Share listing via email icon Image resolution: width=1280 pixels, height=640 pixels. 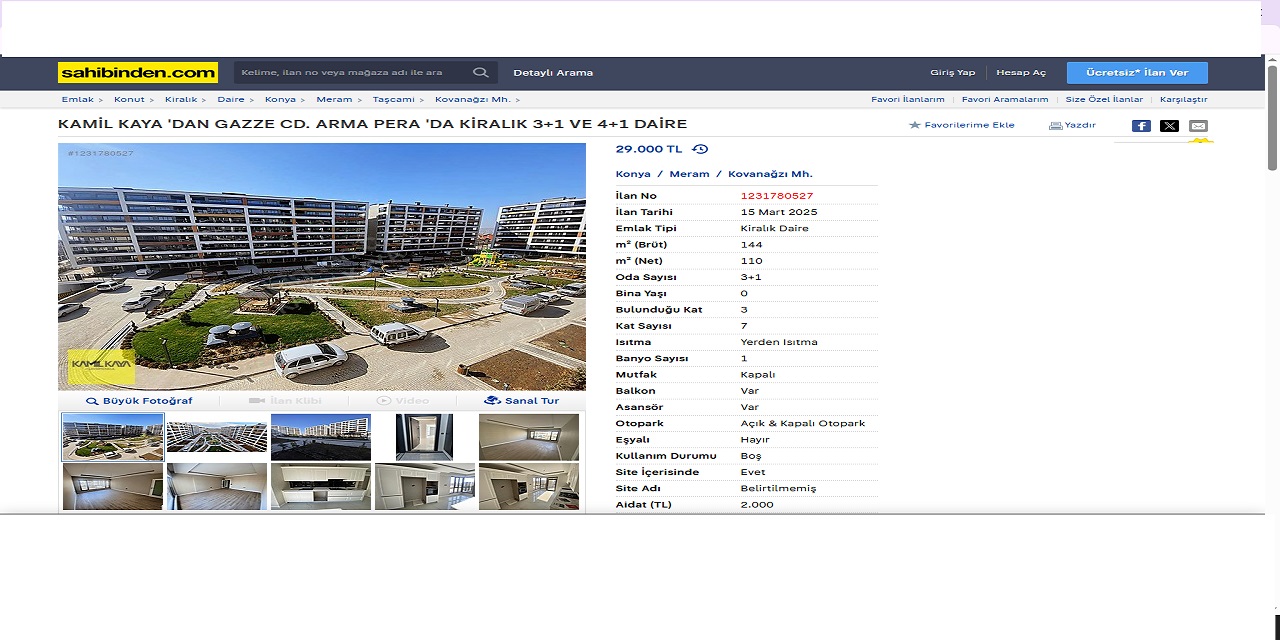point(1198,126)
